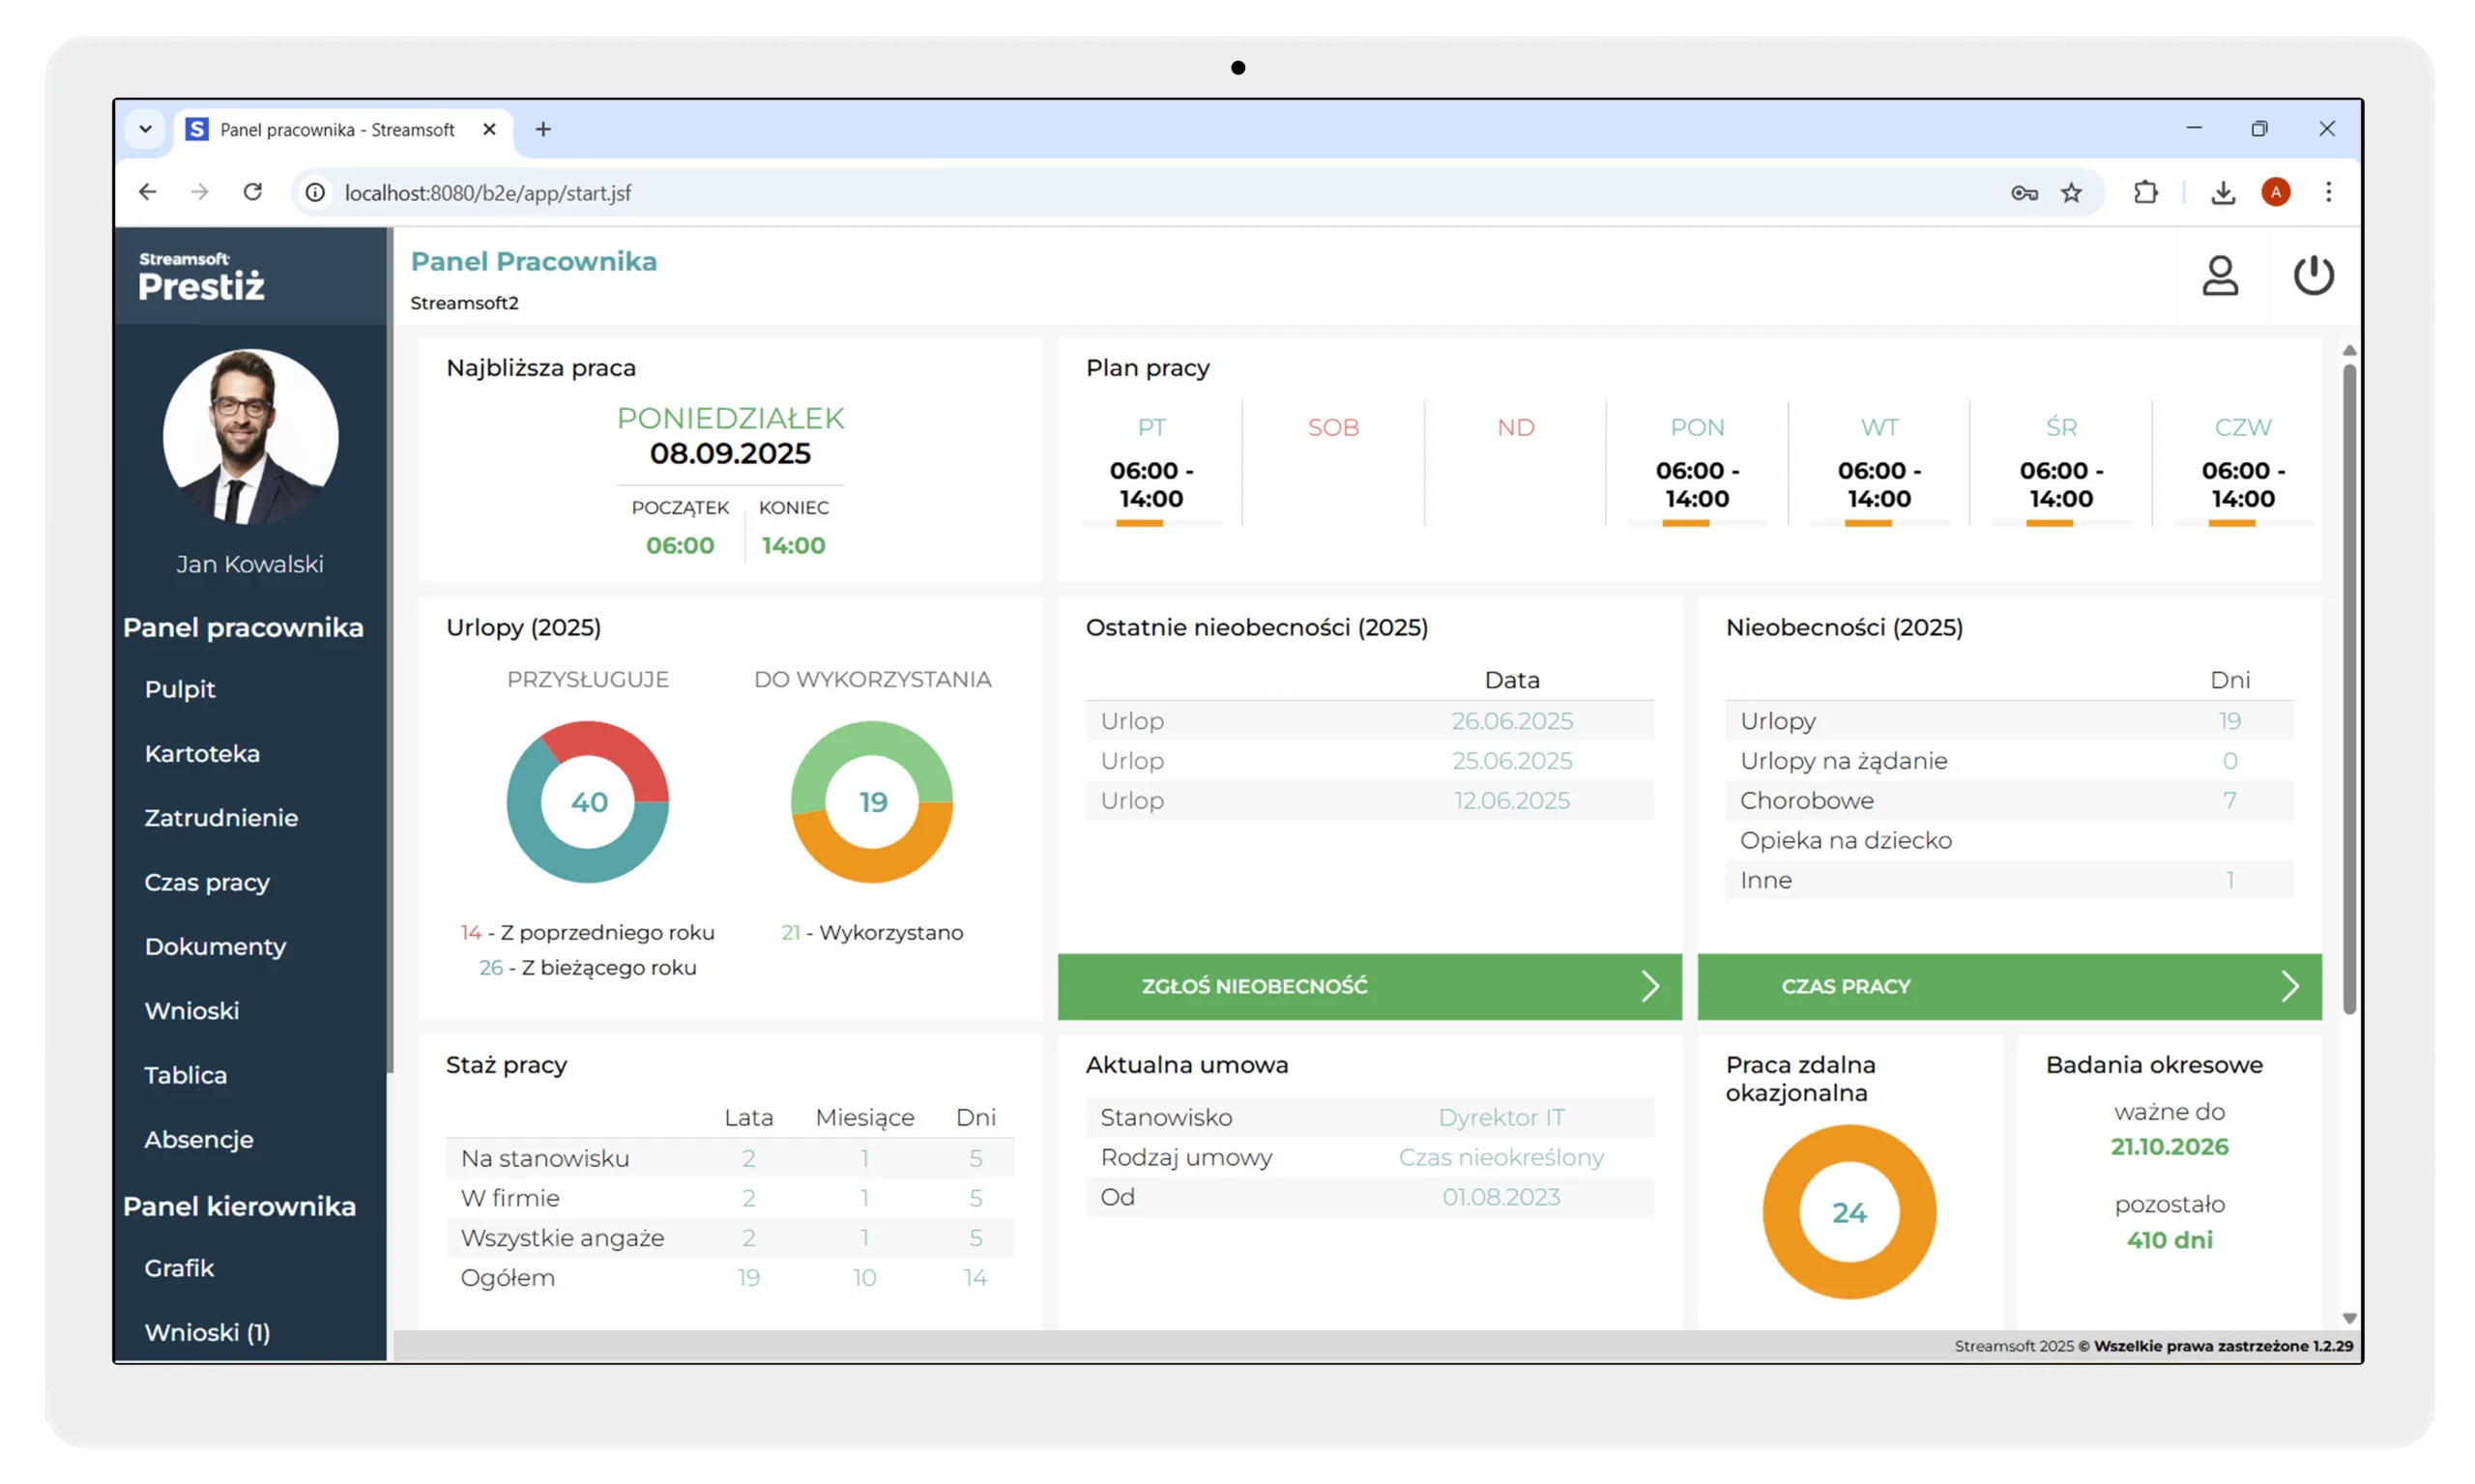The image size is (2475, 1484).
Task: Open the browser extensions puzzle icon
Action: tap(2145, 193)
